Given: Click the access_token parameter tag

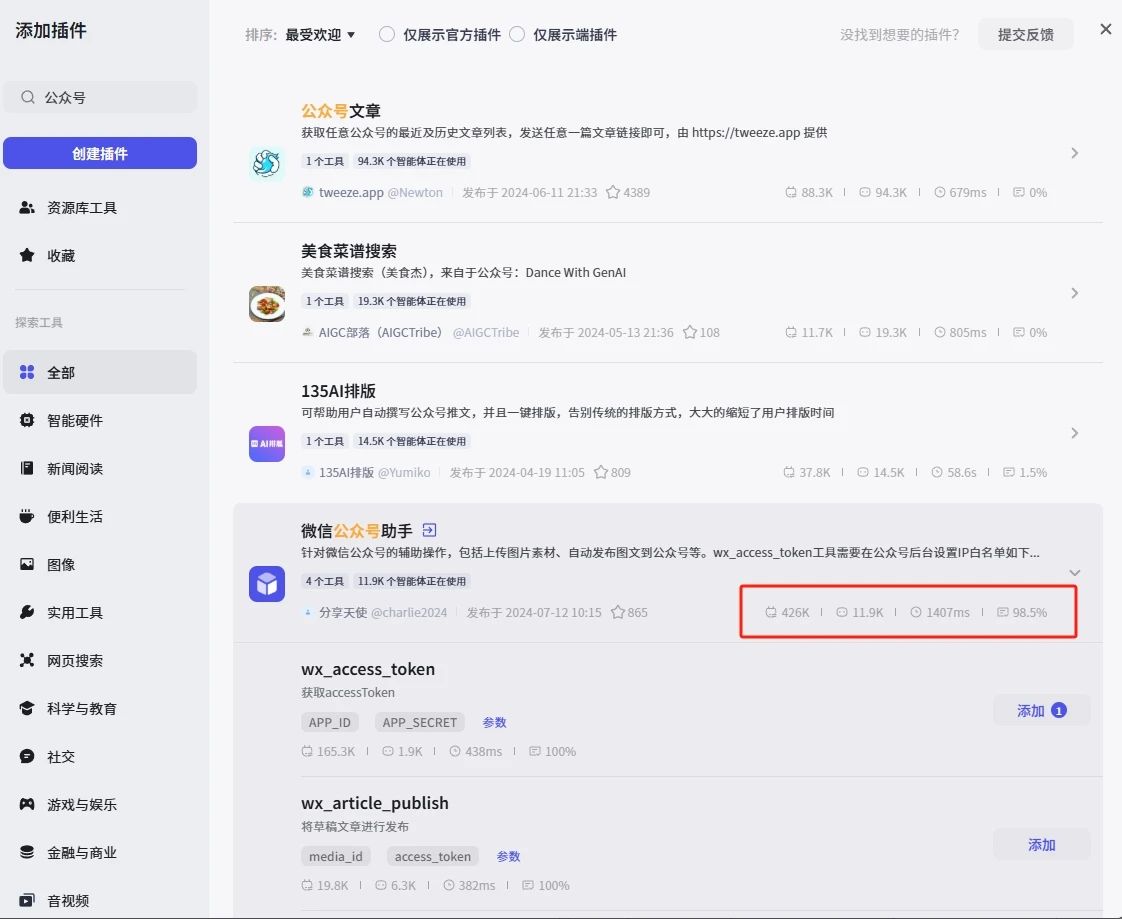Looking at the screenshot, I should tap(433, 856).
